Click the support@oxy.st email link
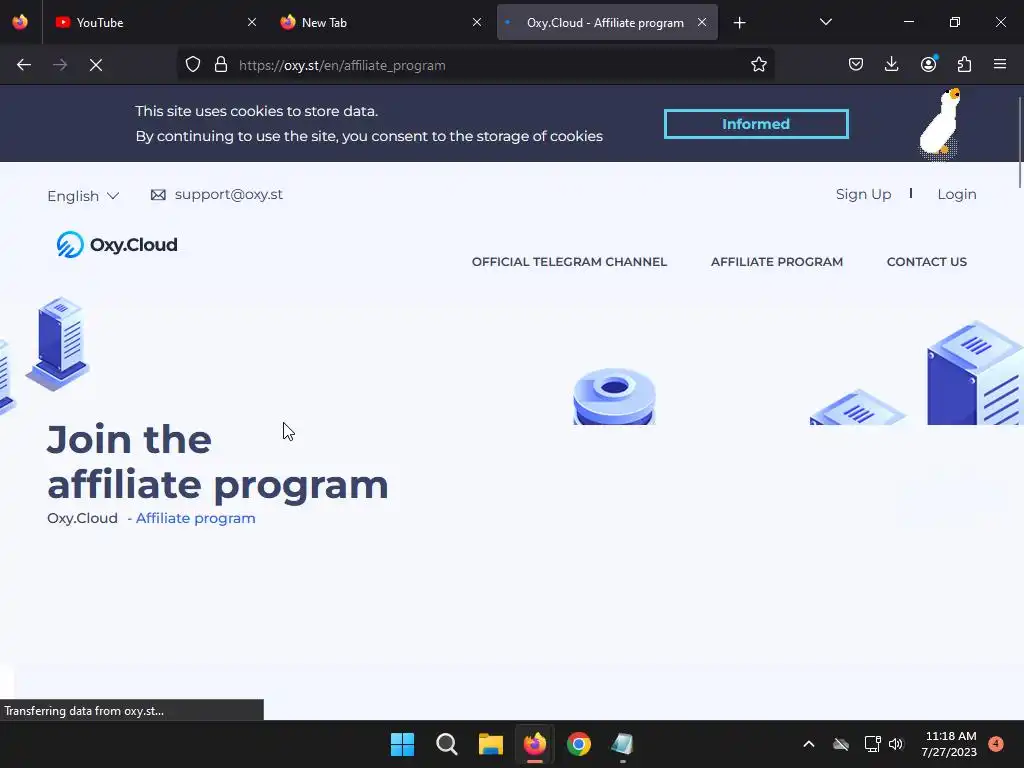The height and width of the screenshot is (768, 1024). click(x=229, y=195)
